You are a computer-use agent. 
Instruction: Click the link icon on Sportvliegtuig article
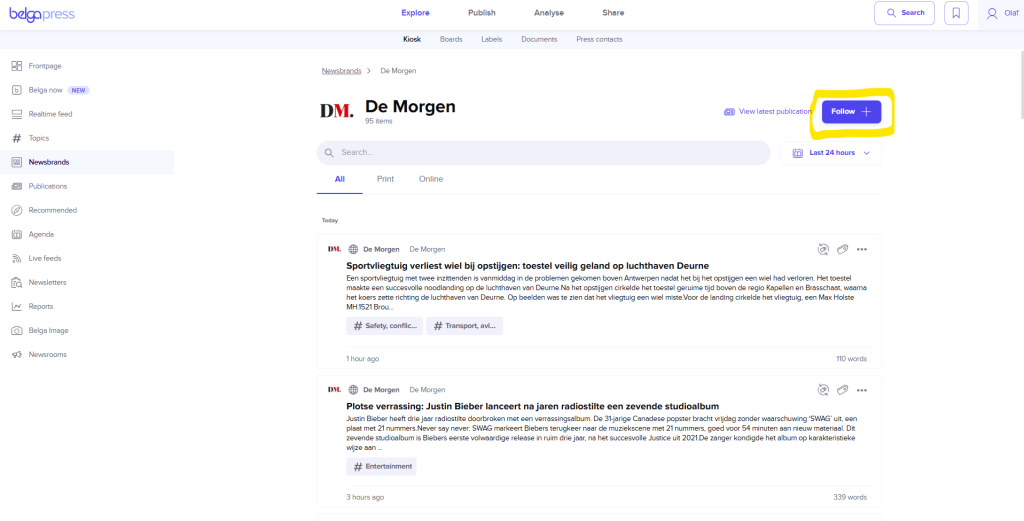(x=842, y=249)
